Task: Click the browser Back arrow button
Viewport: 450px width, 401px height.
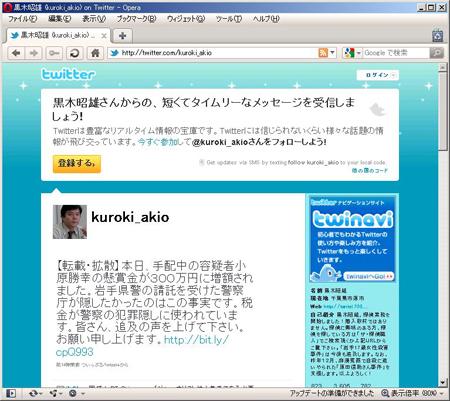Action: click(16, 53)
